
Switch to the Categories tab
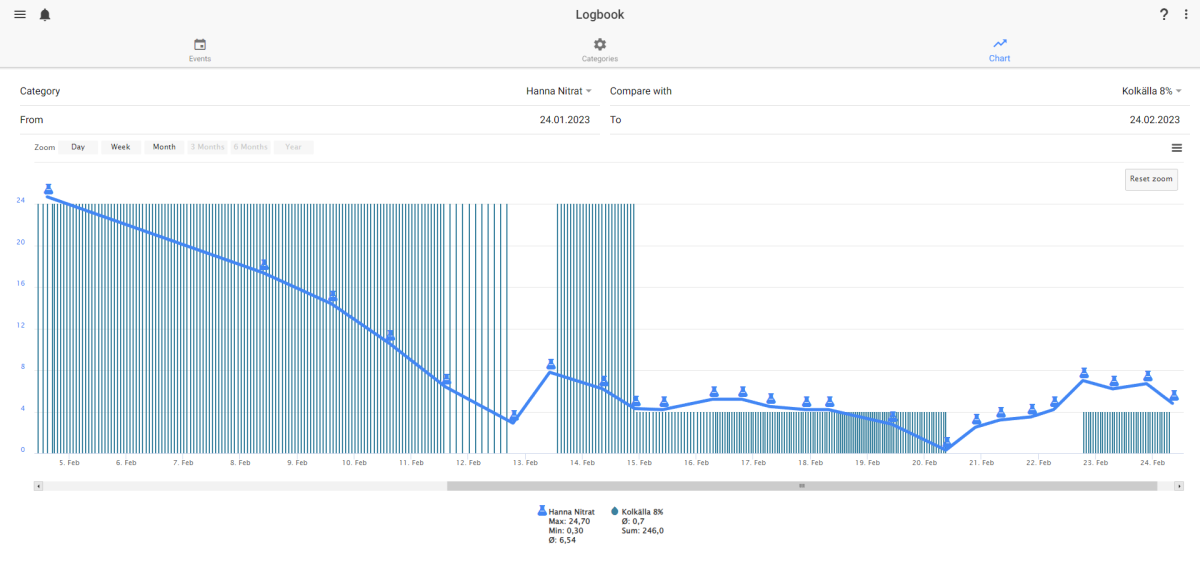pos(600,51)
